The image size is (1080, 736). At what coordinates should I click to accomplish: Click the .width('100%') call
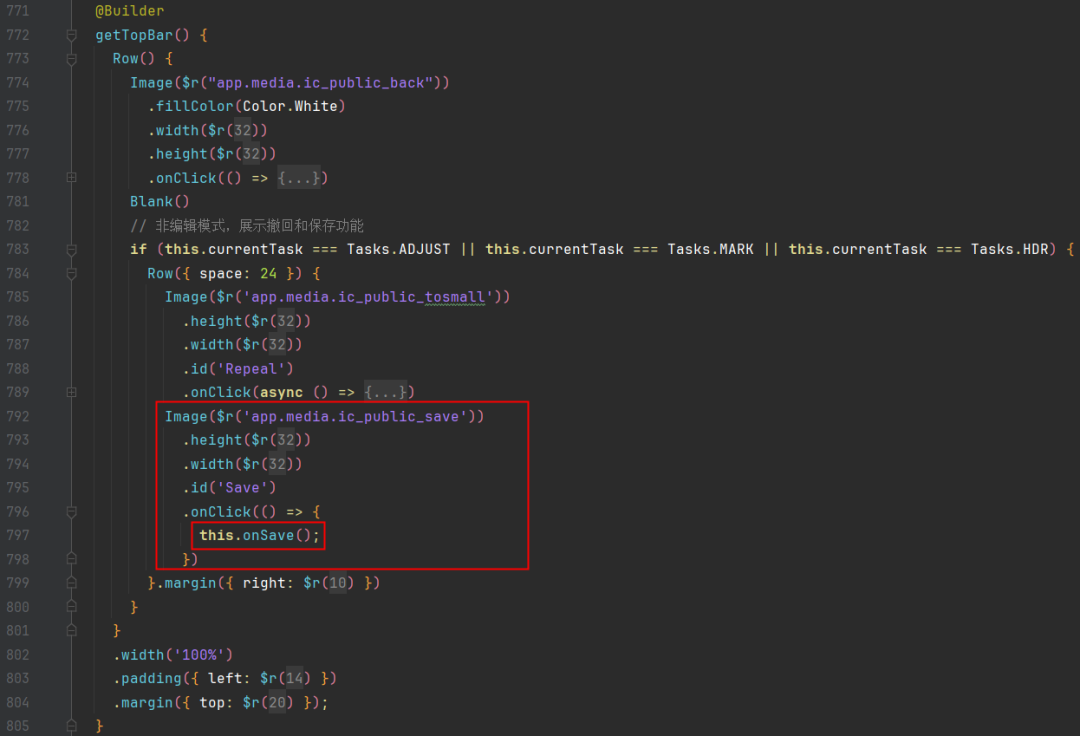pos(173,655)
